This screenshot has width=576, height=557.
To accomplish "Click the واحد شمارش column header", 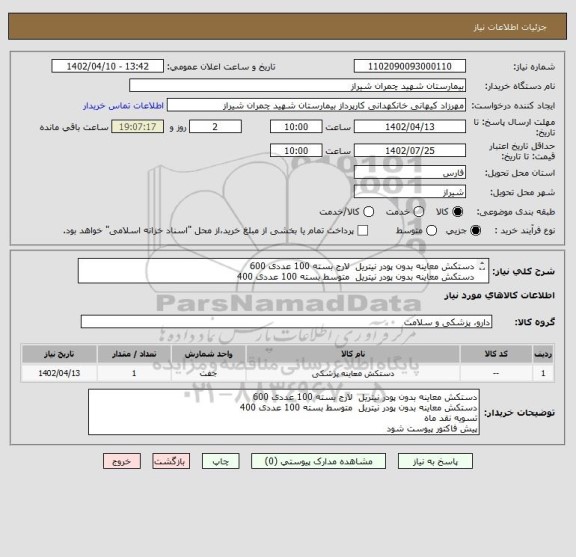I will point(208,354).
